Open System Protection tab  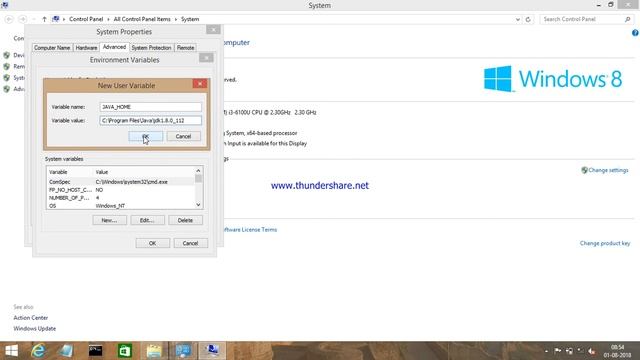click(x=151, y=48)
